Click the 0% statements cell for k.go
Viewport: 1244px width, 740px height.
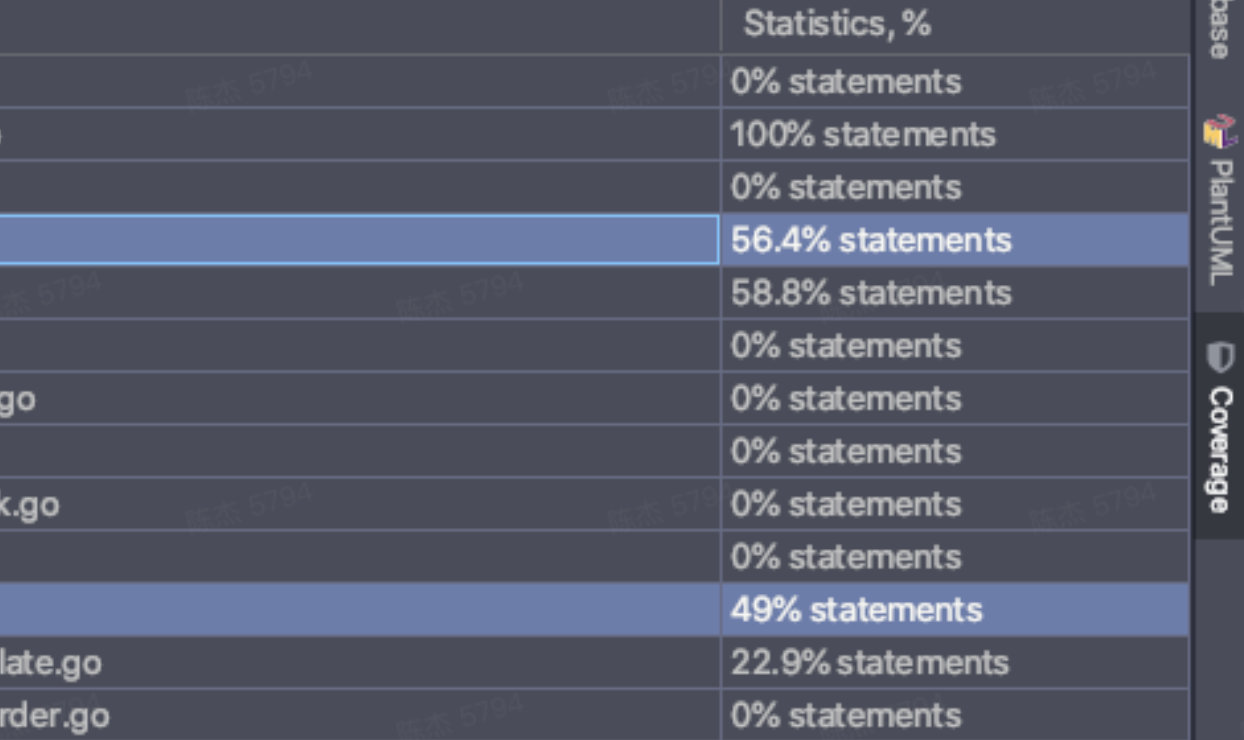point(846,504)
